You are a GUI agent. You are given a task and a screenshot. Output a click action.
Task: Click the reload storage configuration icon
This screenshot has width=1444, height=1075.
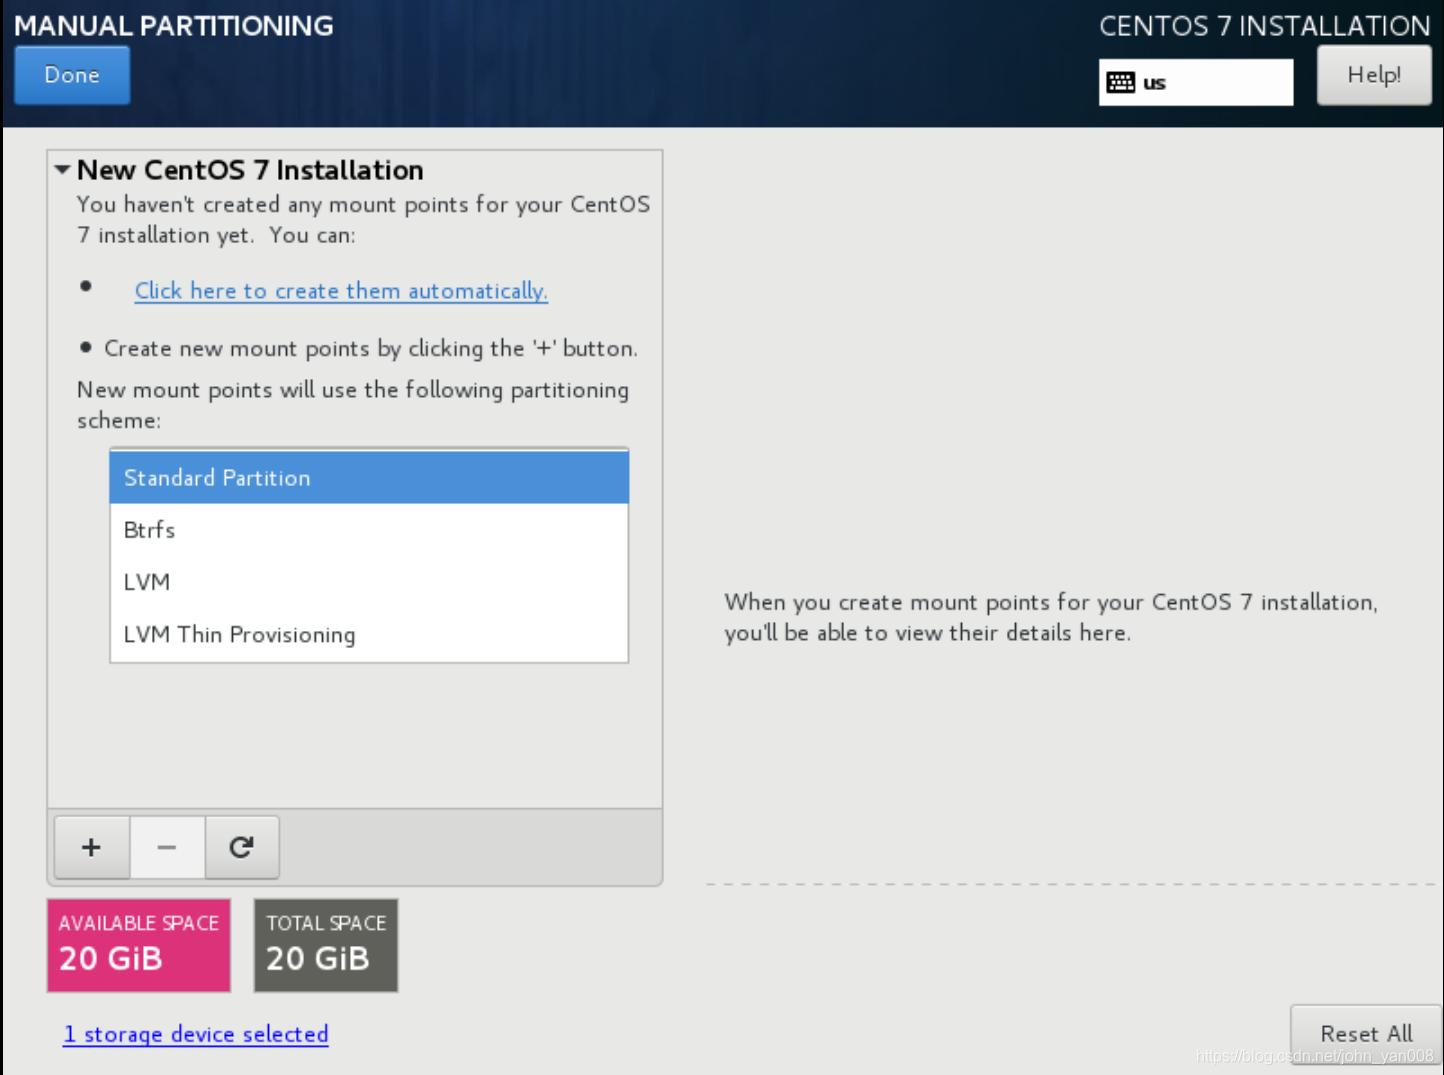coord(242,847)
